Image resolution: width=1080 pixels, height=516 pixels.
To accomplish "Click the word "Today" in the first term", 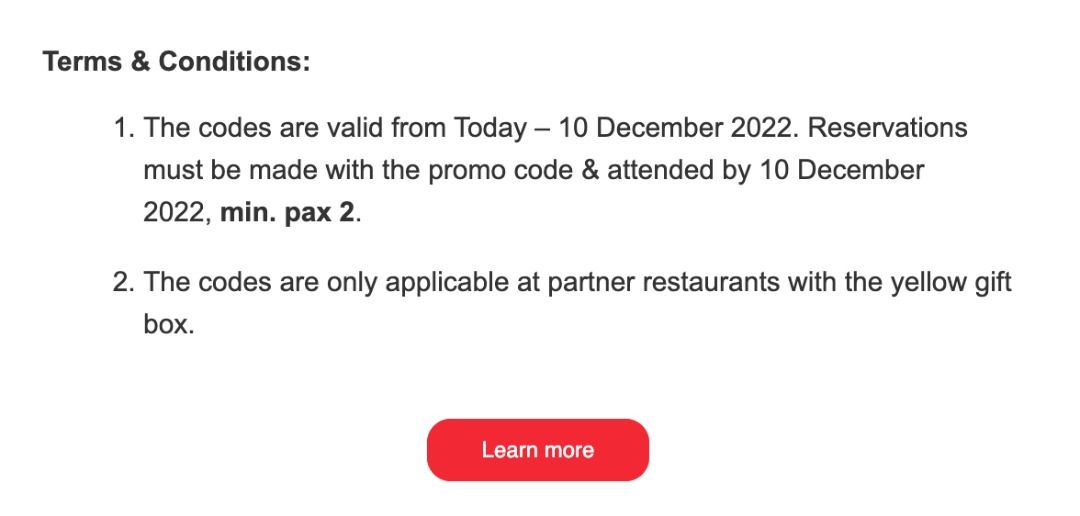I will click(x=490, y=129).
